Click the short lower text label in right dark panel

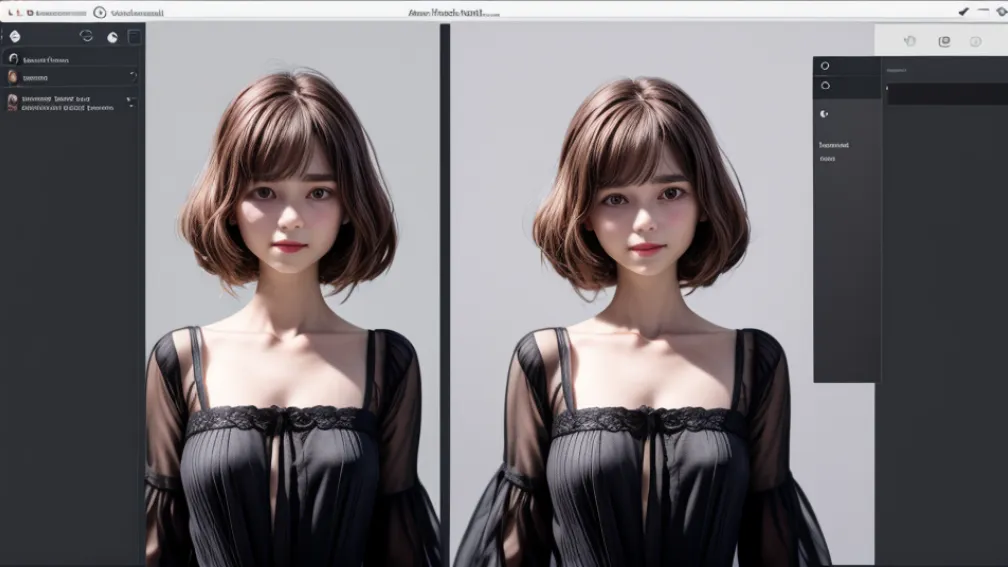point(827,158)
